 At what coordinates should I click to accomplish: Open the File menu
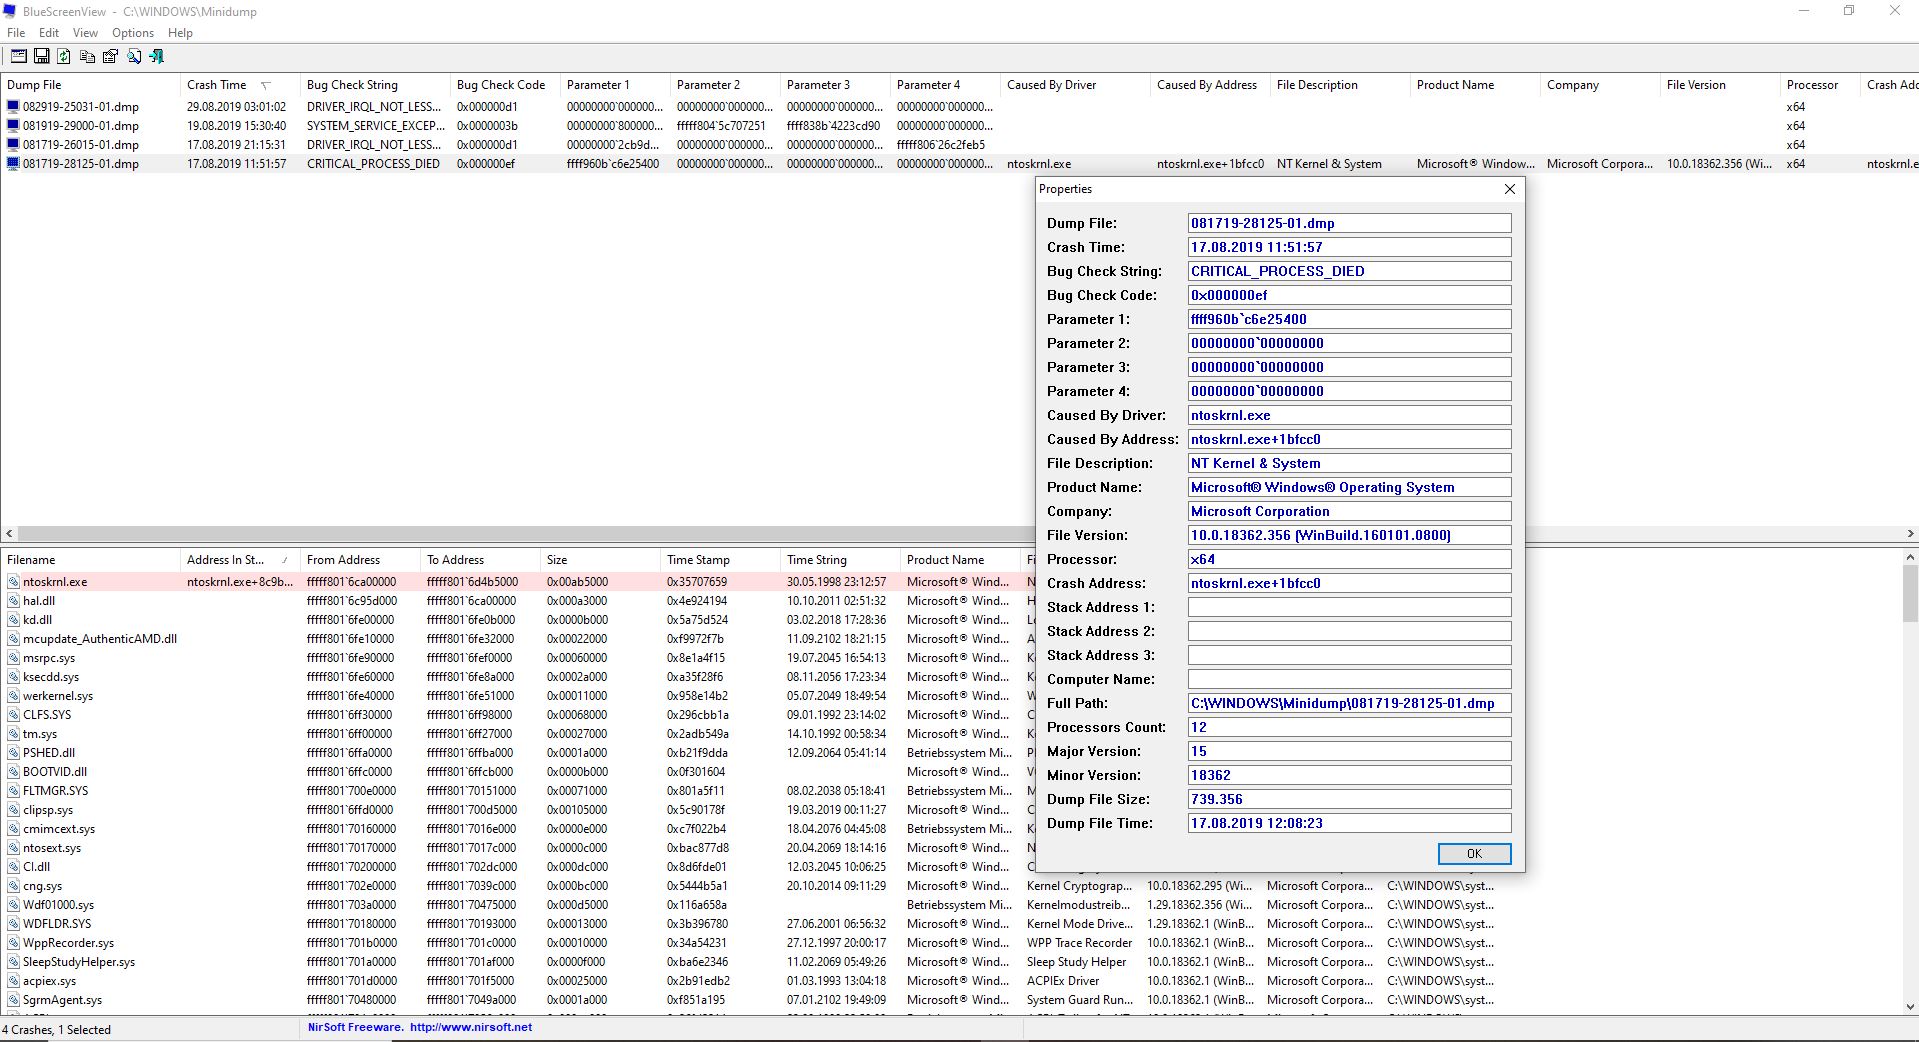point(16,33)
